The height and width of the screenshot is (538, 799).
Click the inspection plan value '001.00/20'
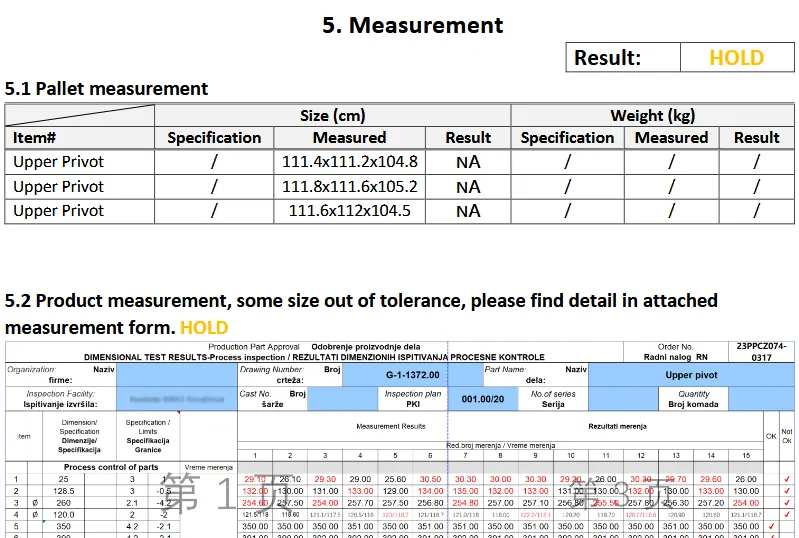click(x=483, y=399)
